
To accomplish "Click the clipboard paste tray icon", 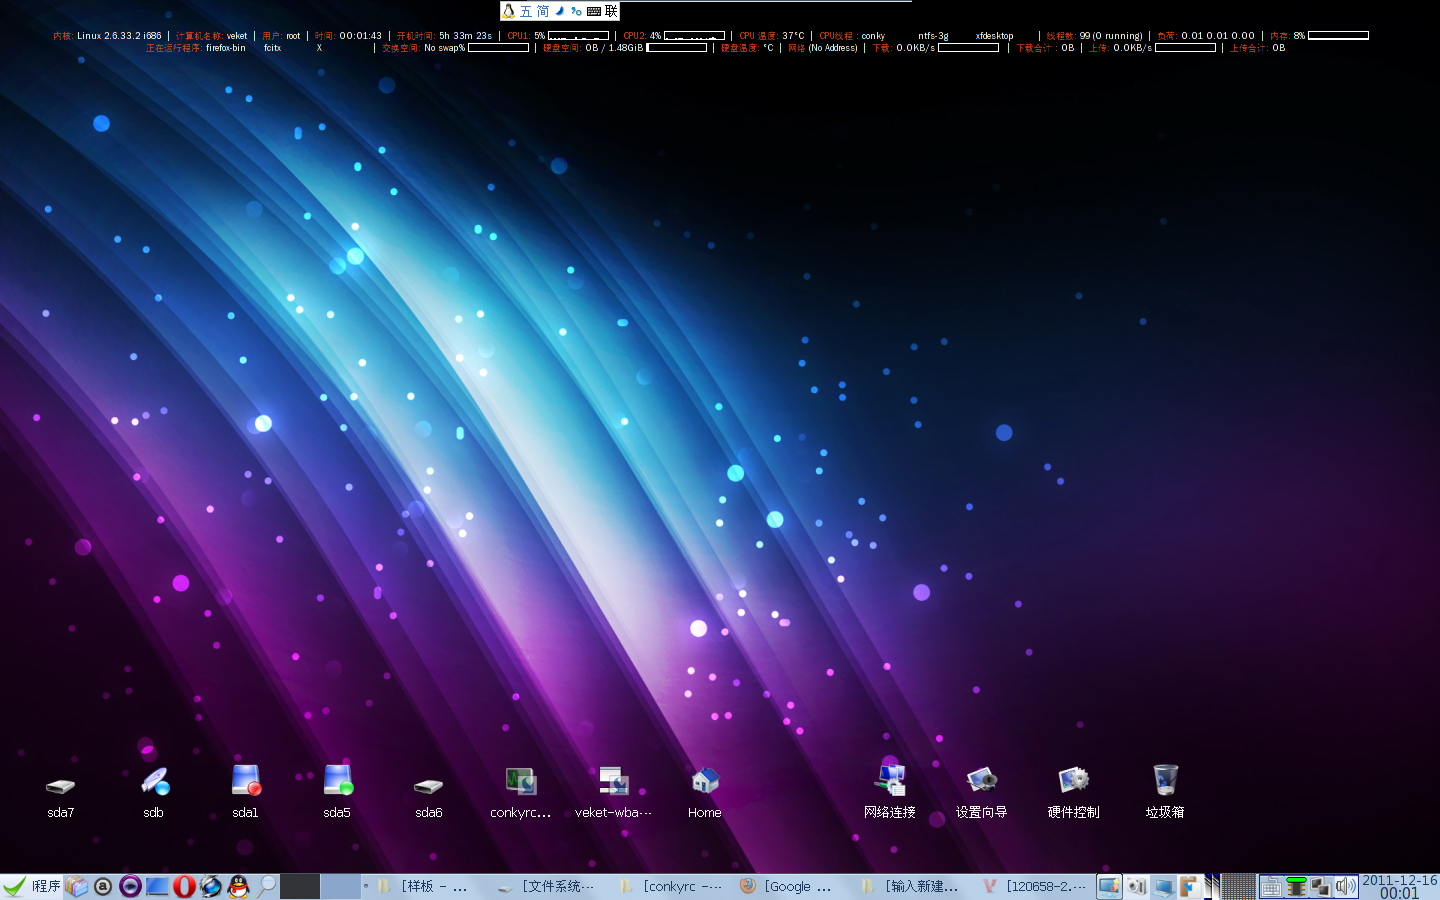I will (1189, 886).
